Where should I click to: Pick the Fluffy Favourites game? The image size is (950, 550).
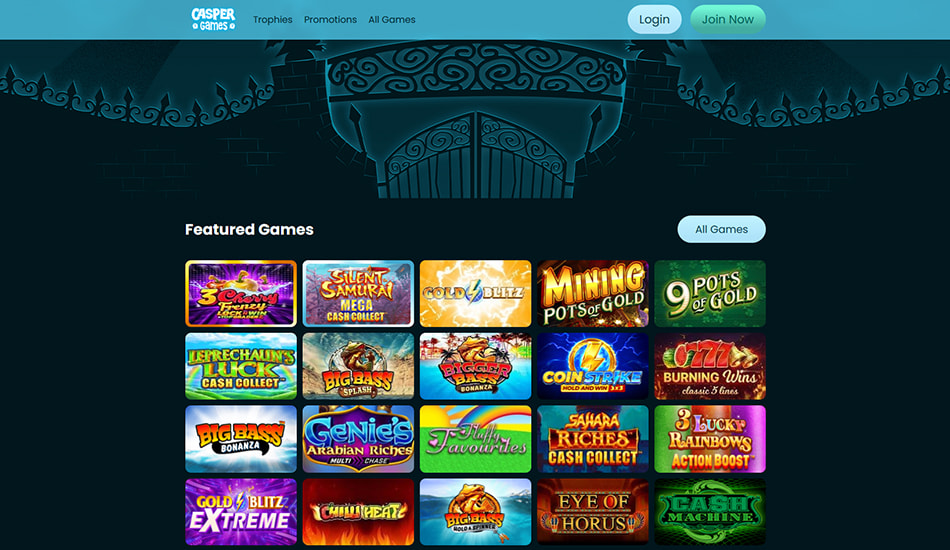pos(476,439)
